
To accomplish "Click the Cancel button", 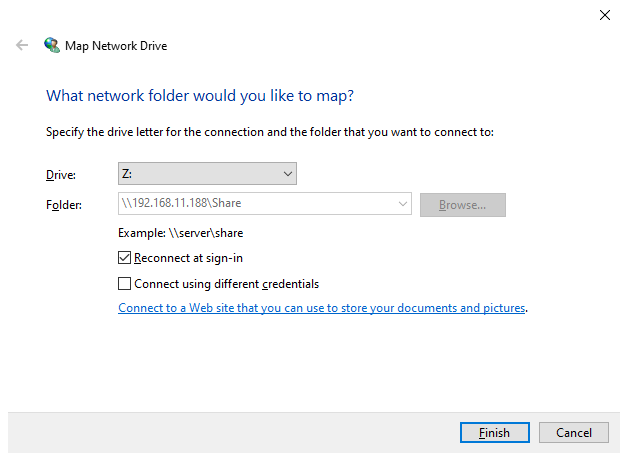I will 574,433.
